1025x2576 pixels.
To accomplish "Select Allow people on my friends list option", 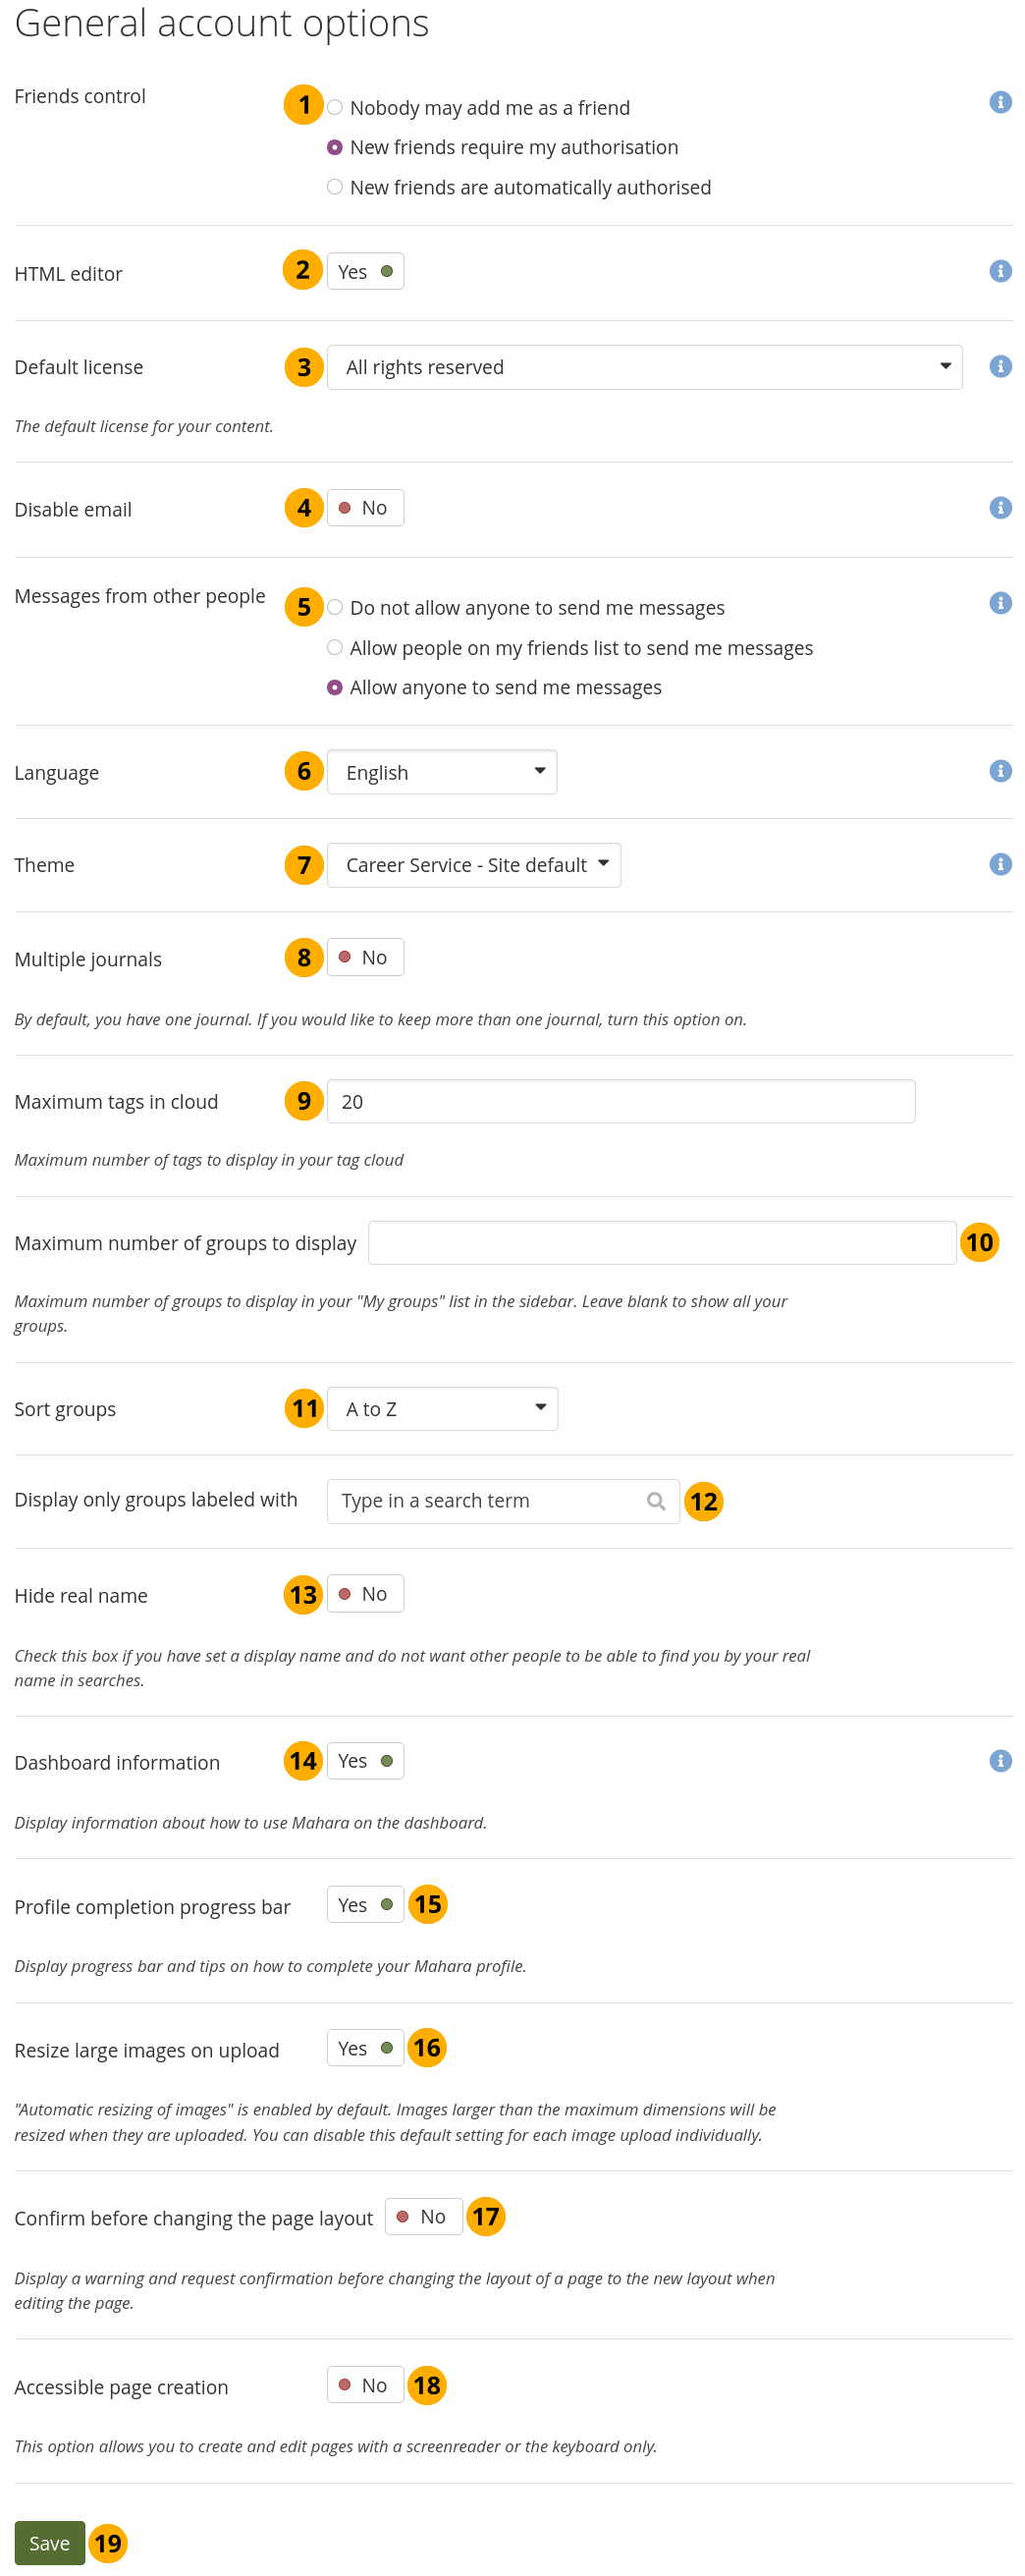I will (335, 648).
